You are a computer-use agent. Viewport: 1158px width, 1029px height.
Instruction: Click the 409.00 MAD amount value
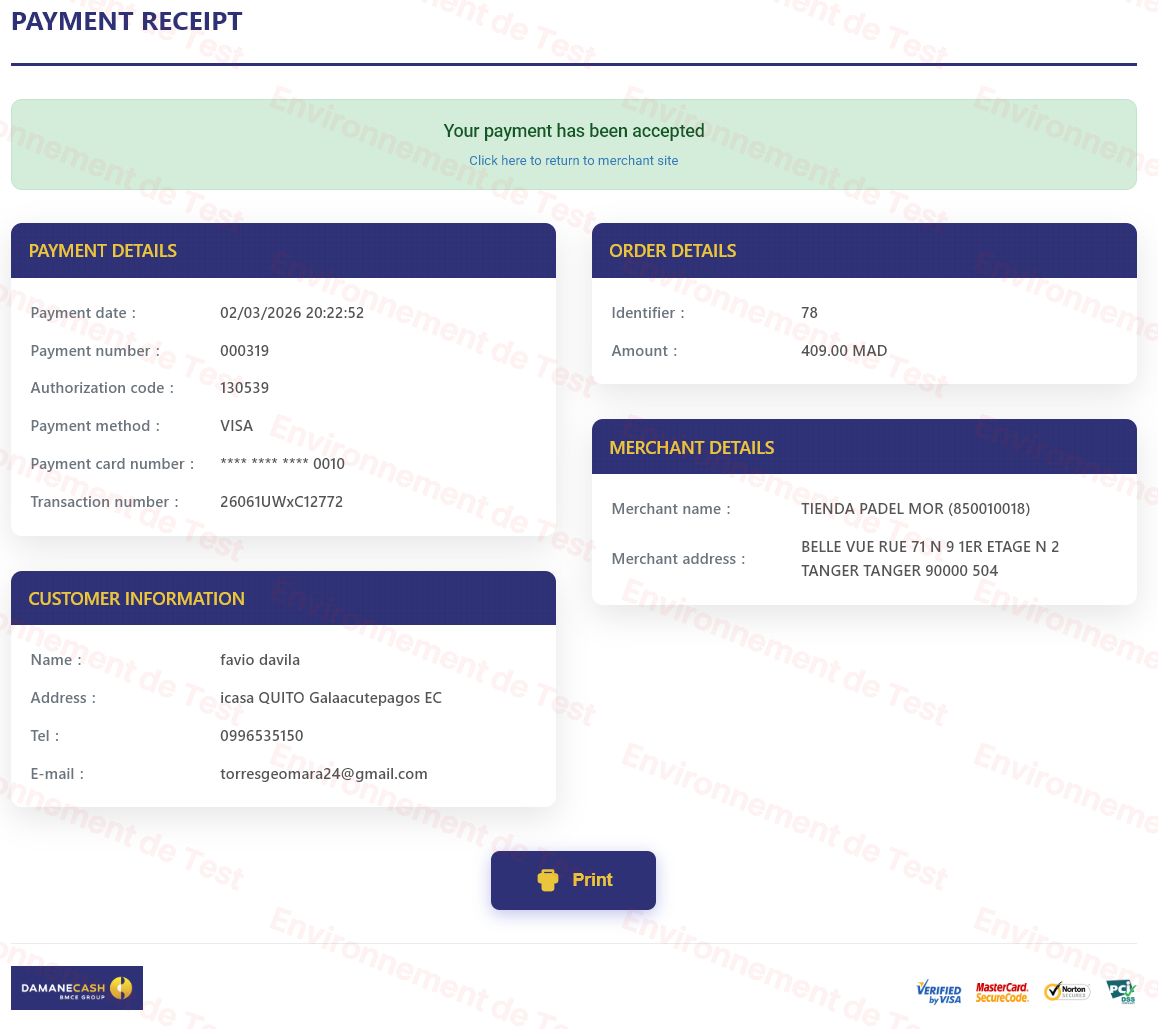coord(844,351)
